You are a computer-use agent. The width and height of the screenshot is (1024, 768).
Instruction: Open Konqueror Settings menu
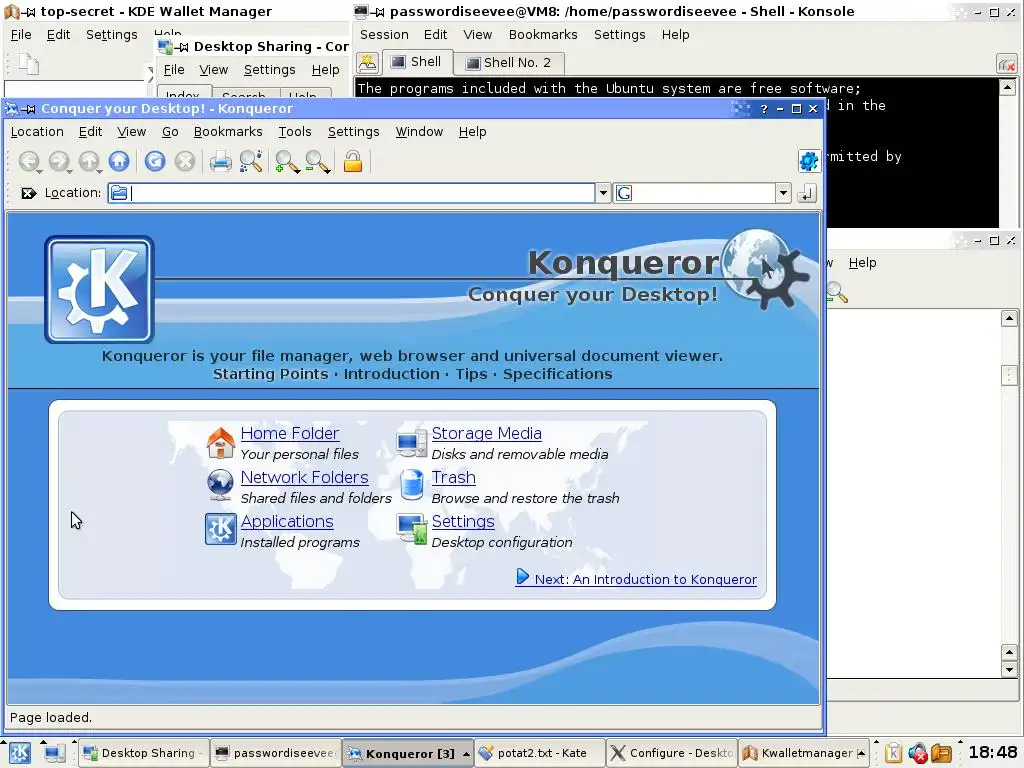pyautogui.click(x=353, y=132)
